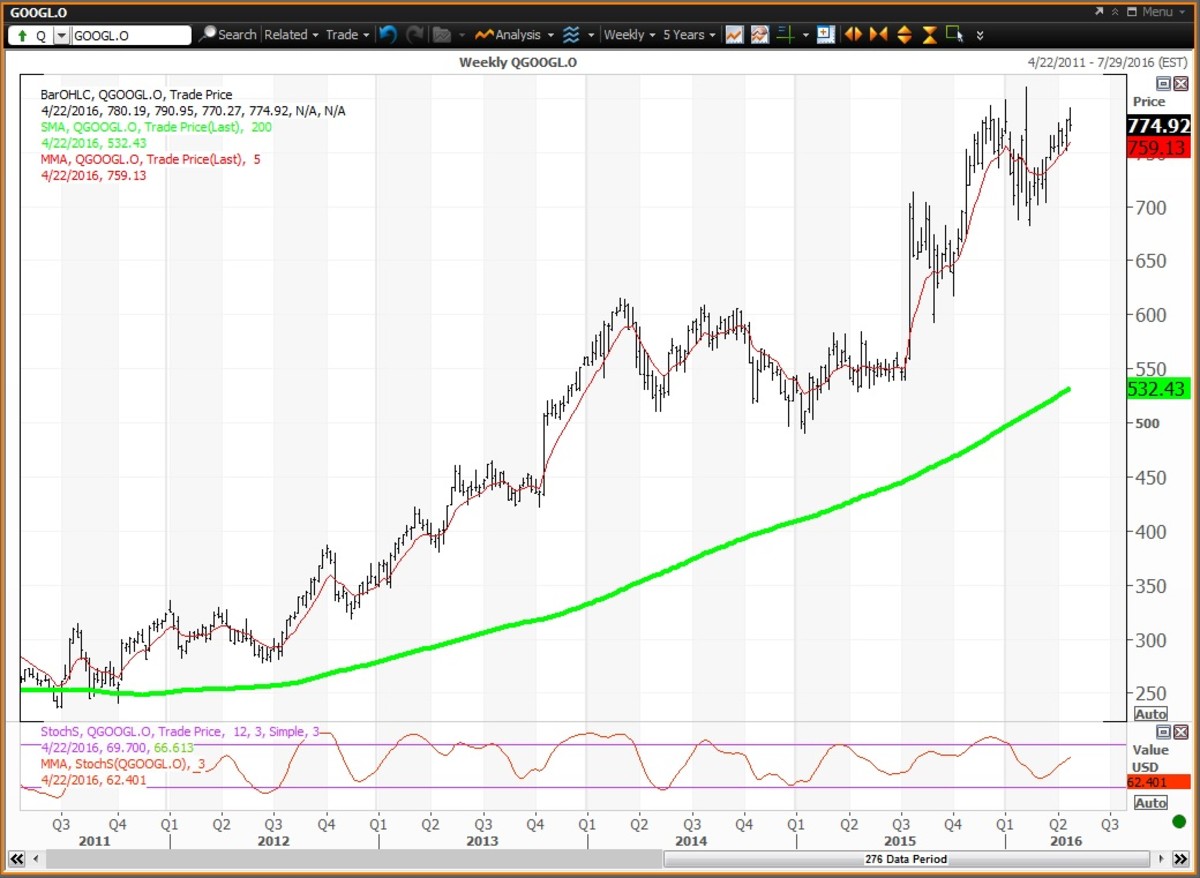Open the Menu at the top right
Viewport: 1200px width, 878px height.
coord(1158,11)
